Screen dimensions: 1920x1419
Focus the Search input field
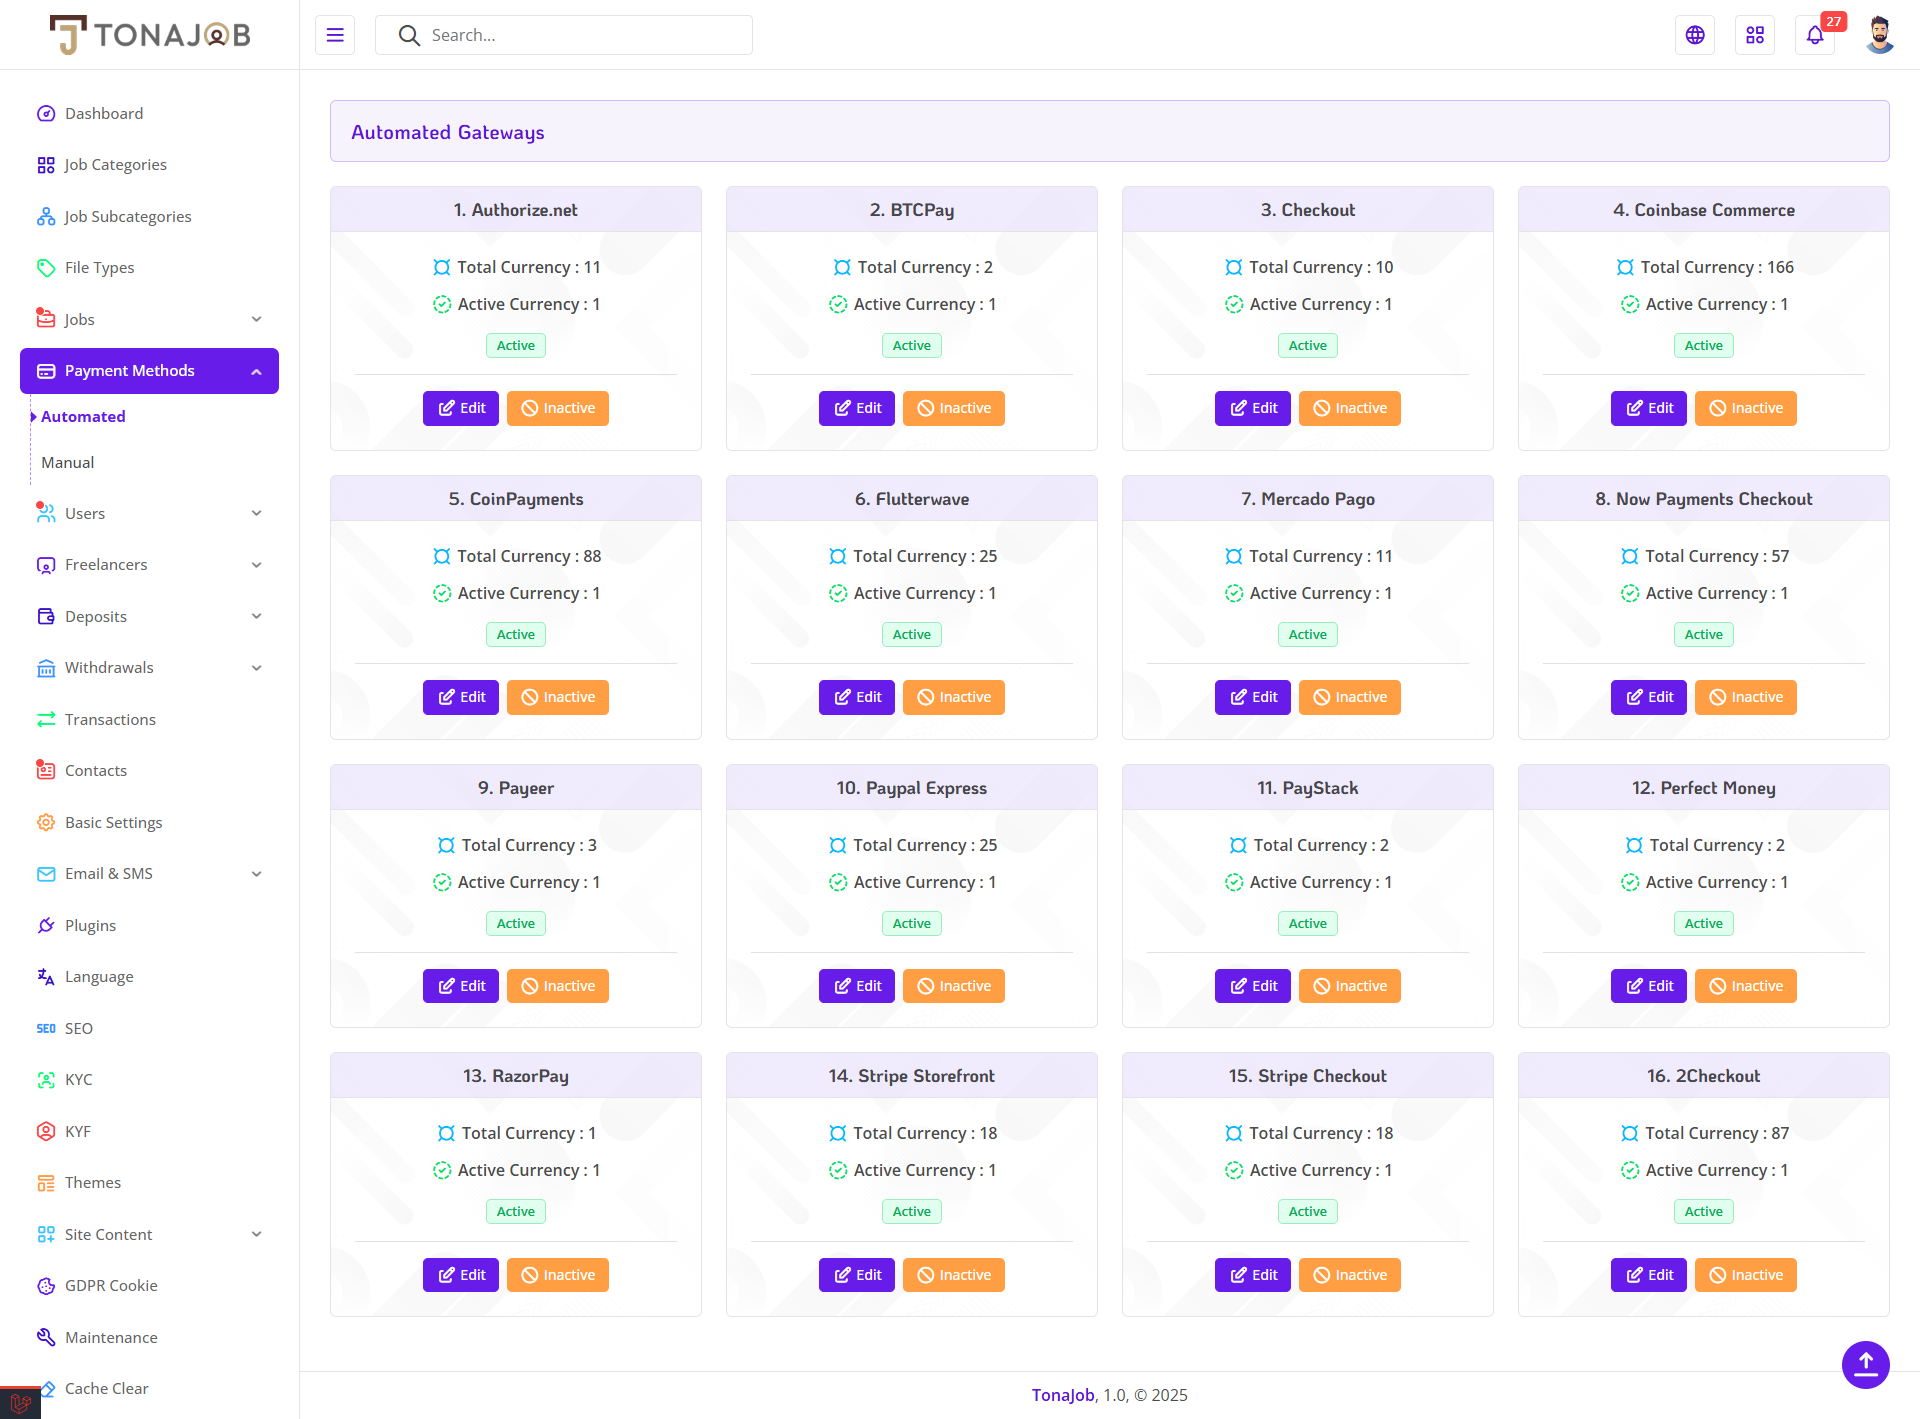pyautogui.click(x=580, y=35)
